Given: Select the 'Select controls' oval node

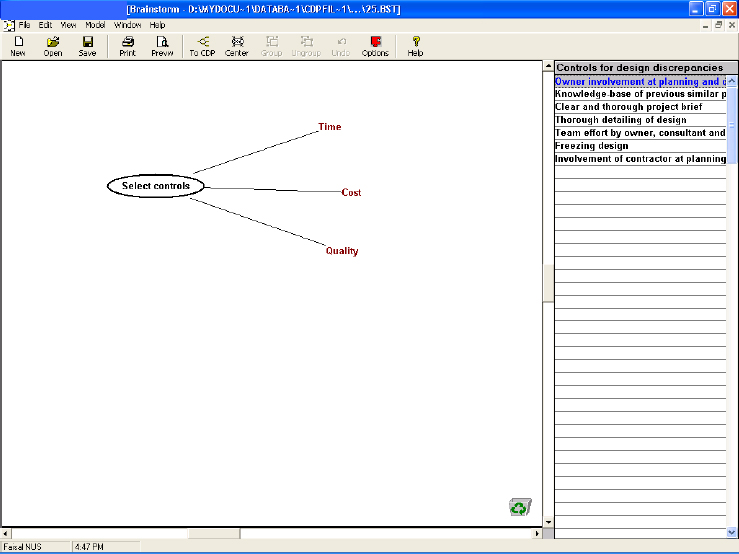Looking at the screenshot, I should click(156, 186).
